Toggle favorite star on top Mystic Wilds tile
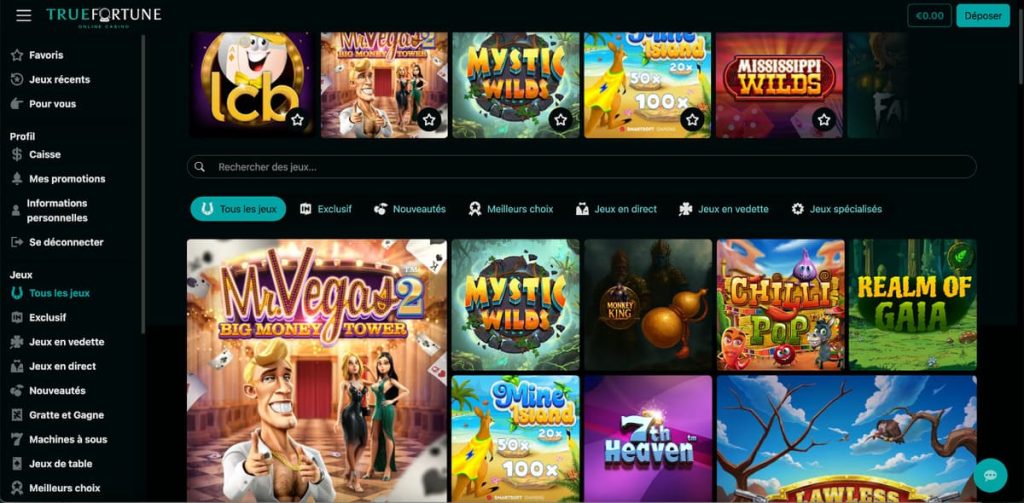The width and height of the screenshot is (1024, 503). (x=560, y=120)
